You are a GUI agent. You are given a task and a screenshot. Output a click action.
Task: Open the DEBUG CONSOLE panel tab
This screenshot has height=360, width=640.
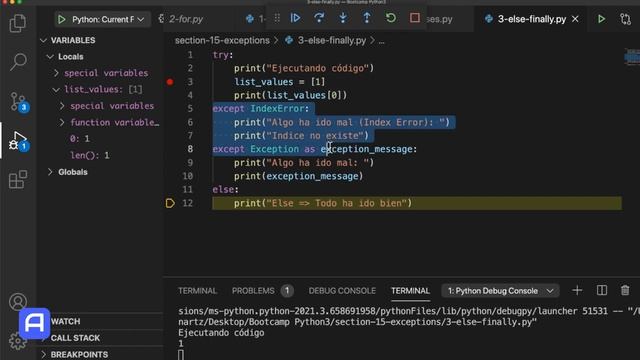click(342, 291)
